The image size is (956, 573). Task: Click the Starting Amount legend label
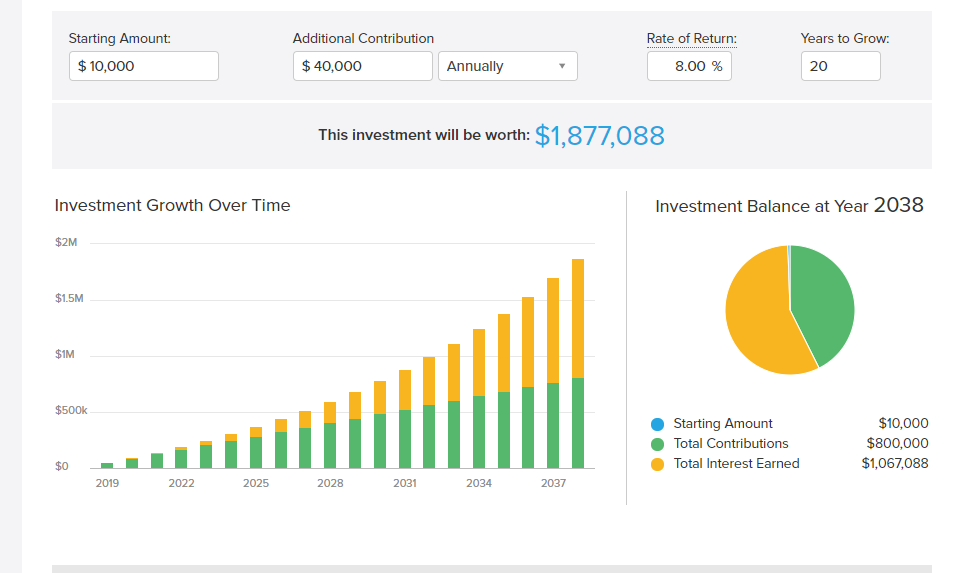pyautogui.click(x=722, y=424)
